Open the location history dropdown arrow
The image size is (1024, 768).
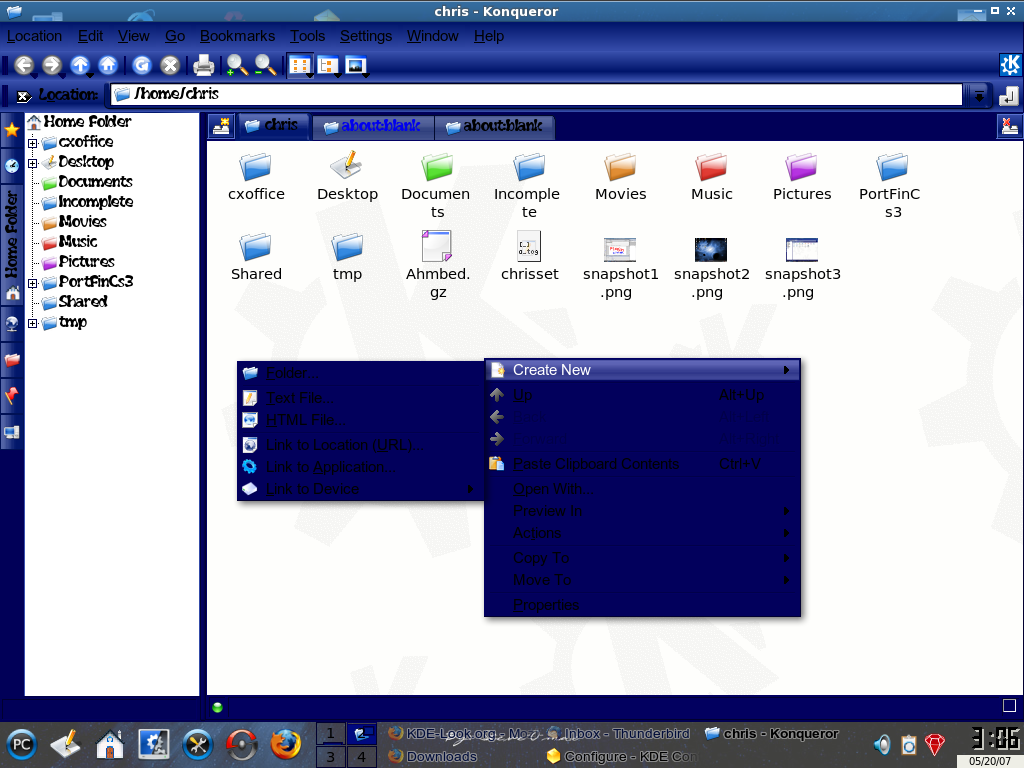[978, 95]
